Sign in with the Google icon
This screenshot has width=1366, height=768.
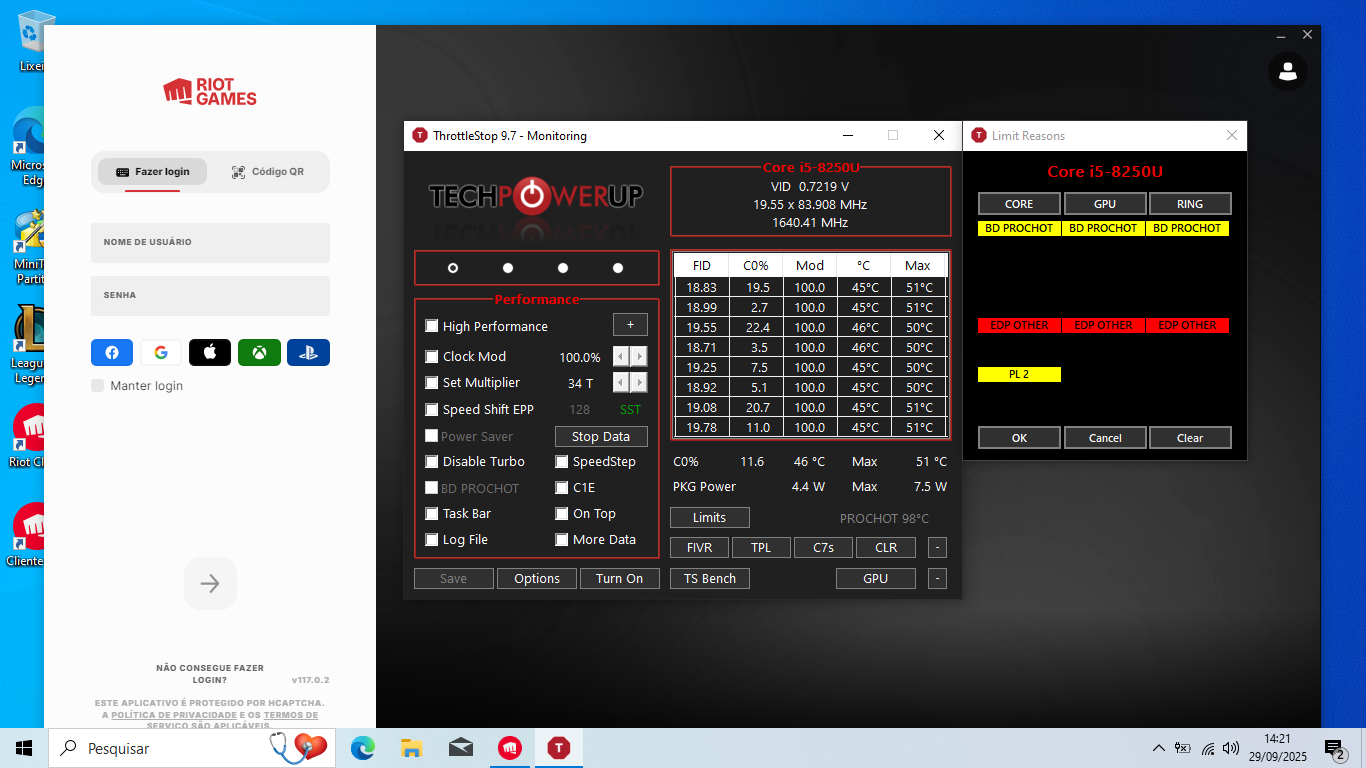[161, 353]
